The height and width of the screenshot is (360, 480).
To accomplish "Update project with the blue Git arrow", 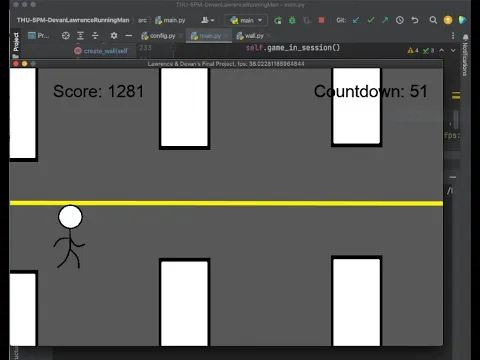I will [356, 20].
